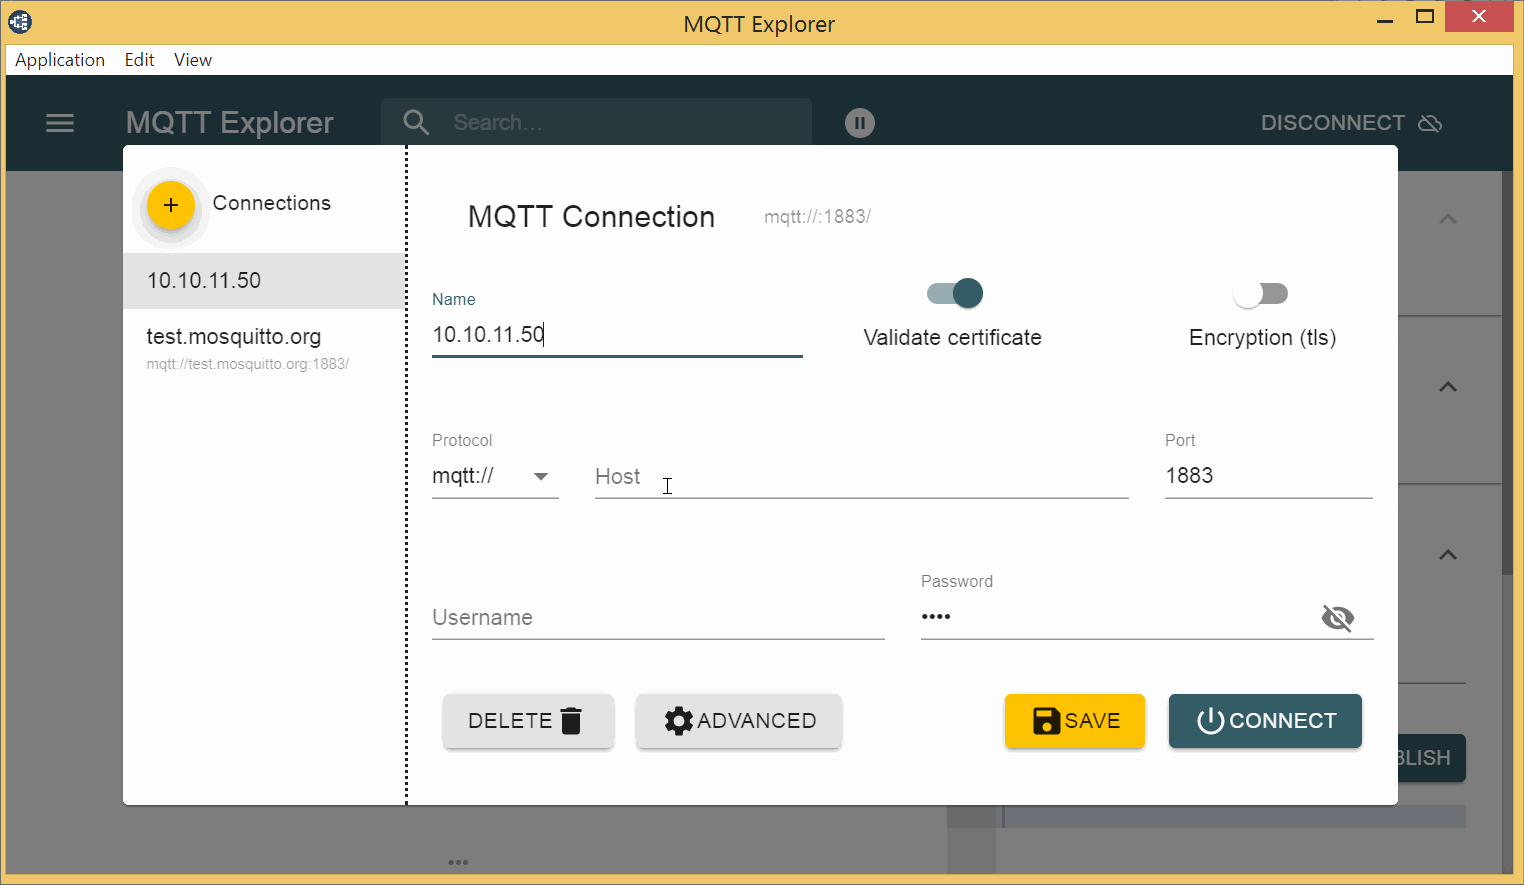Collapse the middle right panel chevron
The image size is (1524, 885).
pos(1447,387)
